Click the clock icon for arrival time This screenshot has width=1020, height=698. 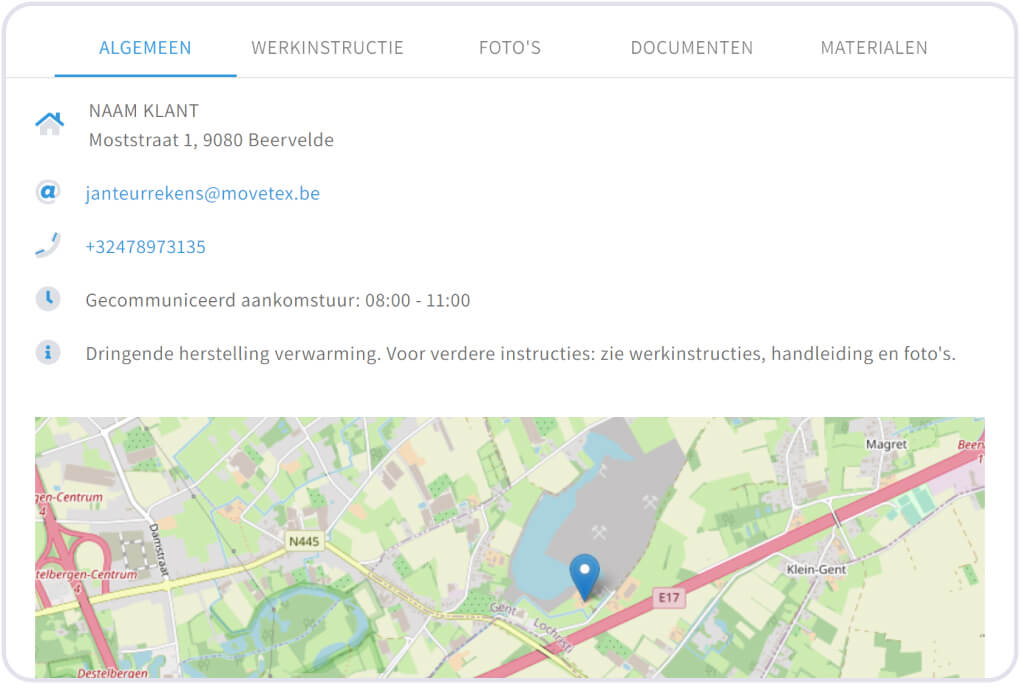pos(48,299)
